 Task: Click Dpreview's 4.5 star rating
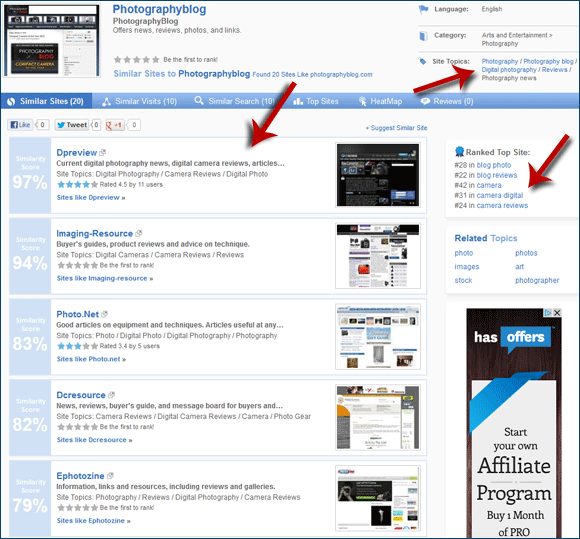[x=77, y=184]
